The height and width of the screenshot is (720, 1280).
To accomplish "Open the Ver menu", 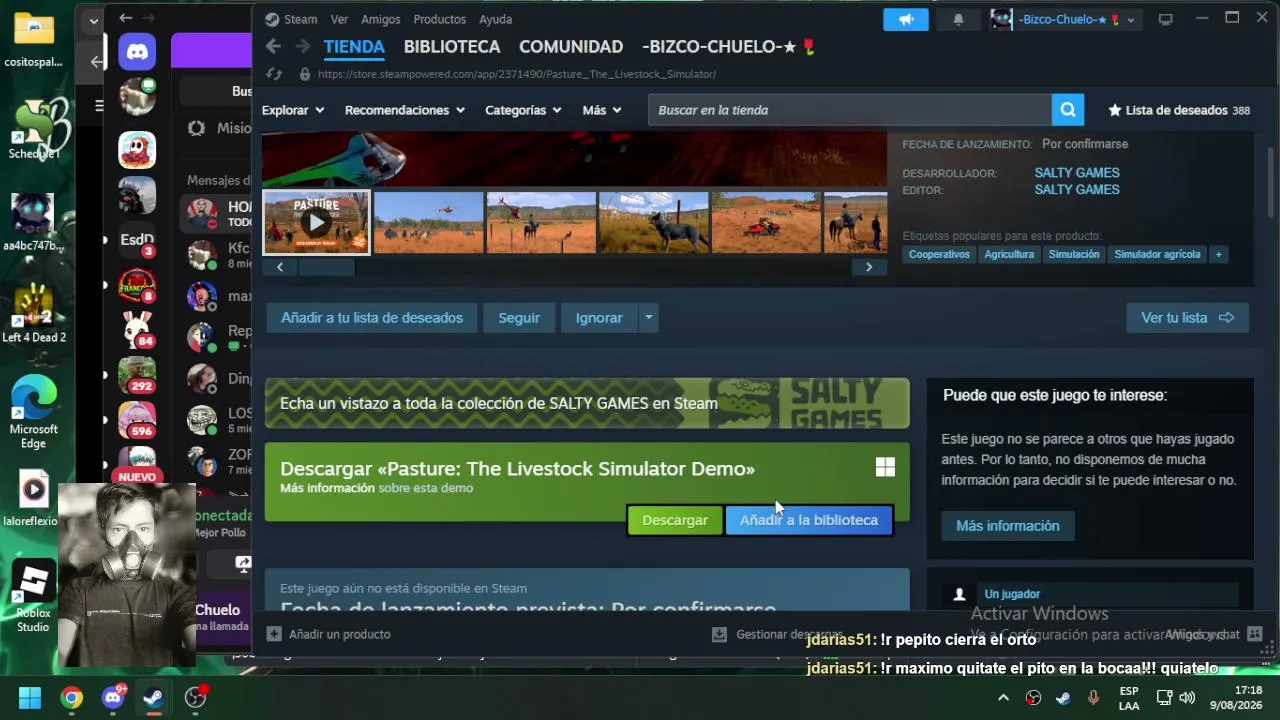I will [x=339, y=19].
